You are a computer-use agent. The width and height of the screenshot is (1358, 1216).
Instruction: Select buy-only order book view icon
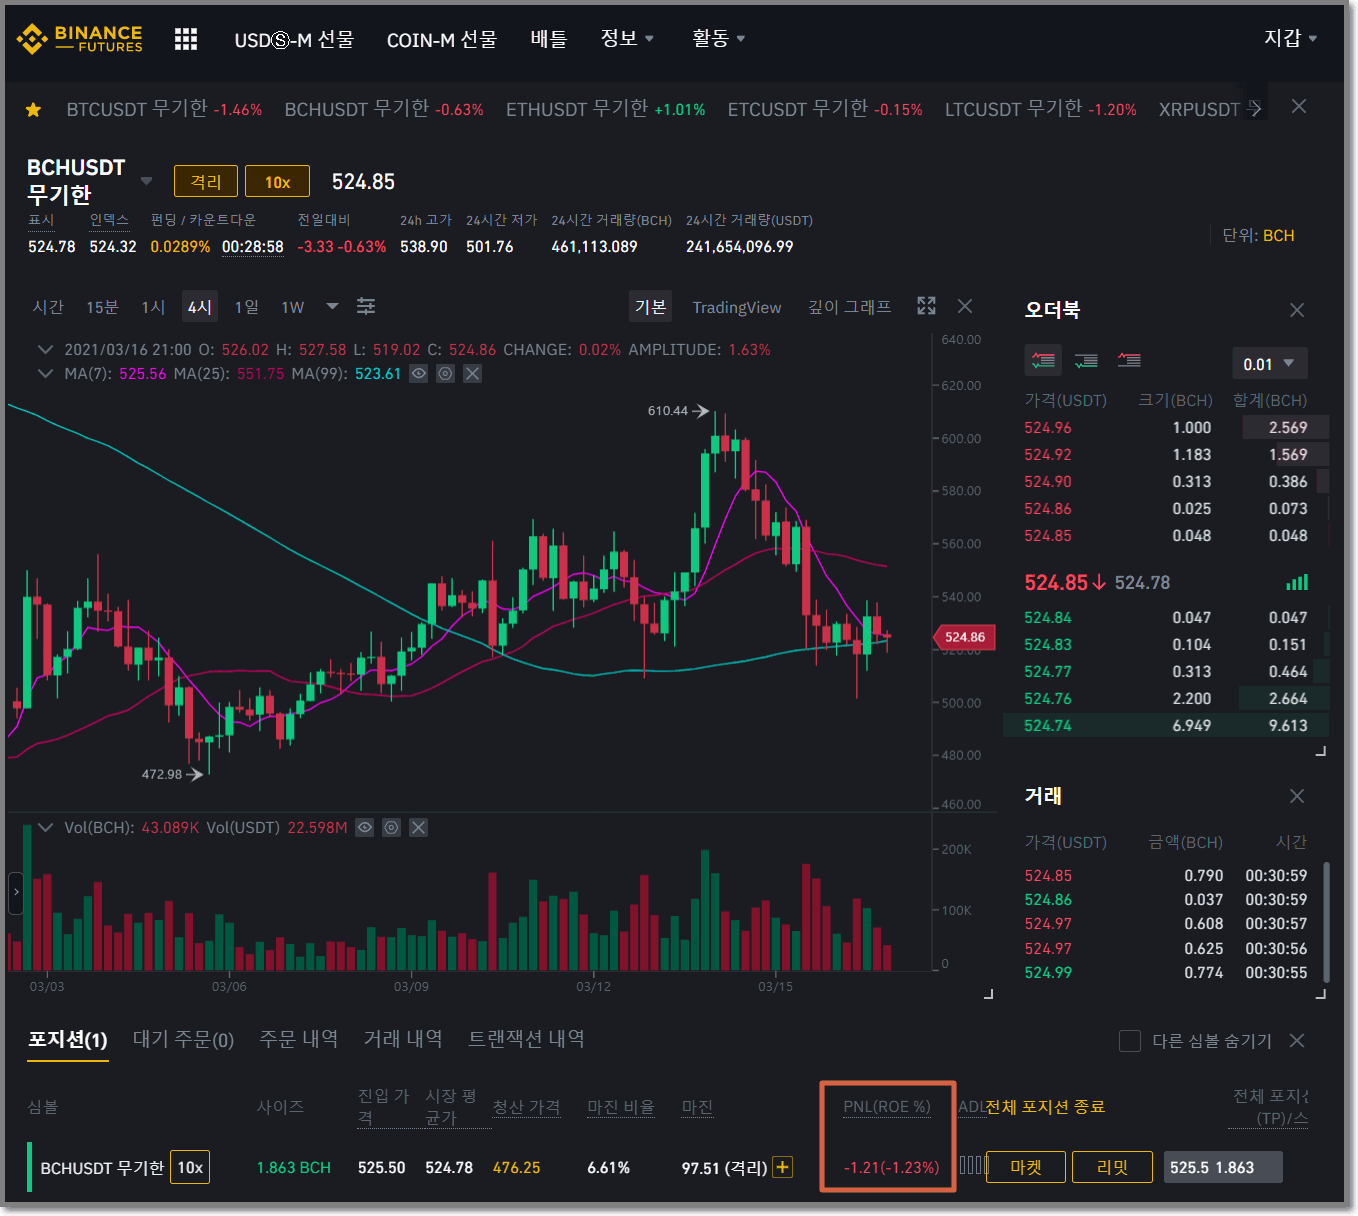[1086, 360]
